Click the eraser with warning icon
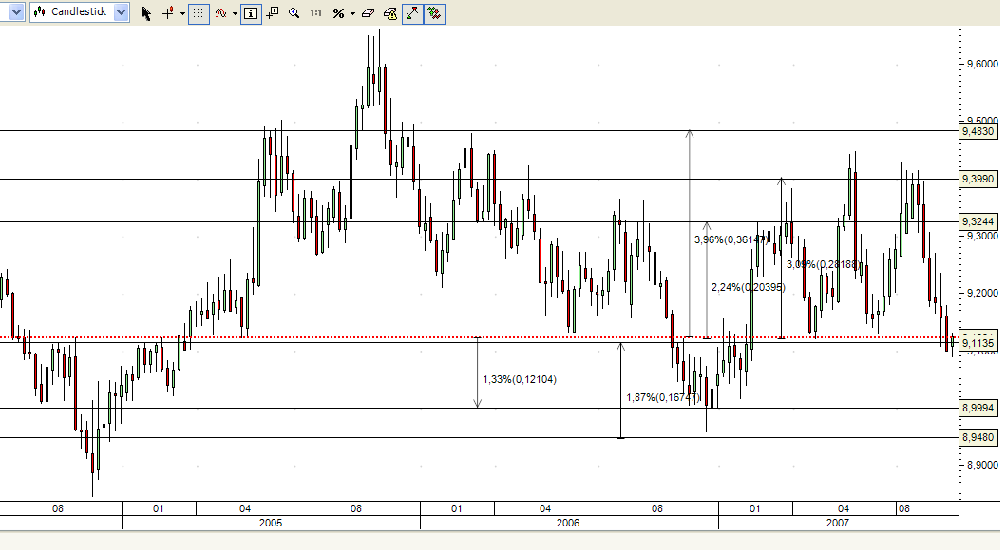The width and height of the screenshot is (1000, 550). click(390, 13)
